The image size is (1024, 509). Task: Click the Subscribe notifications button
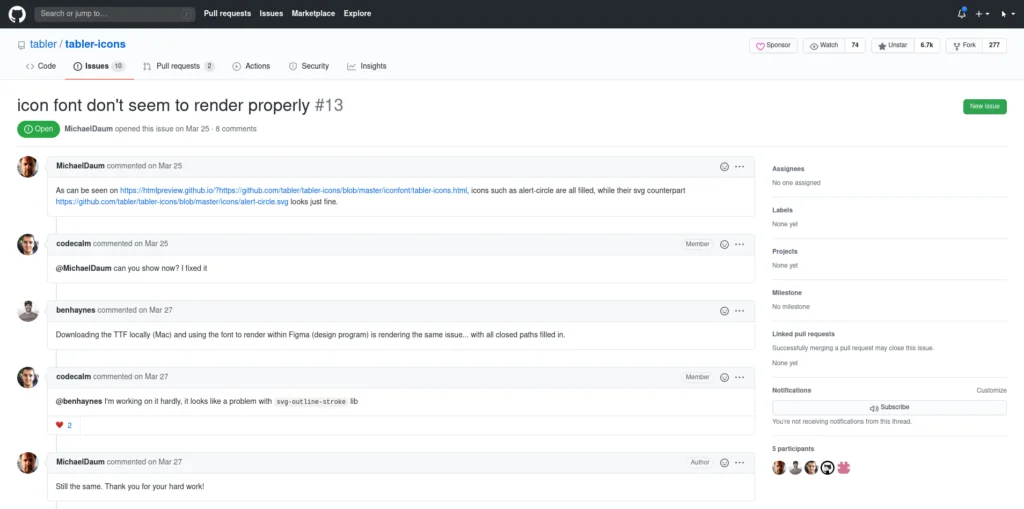pyautogui.click(x=889, y=408)
